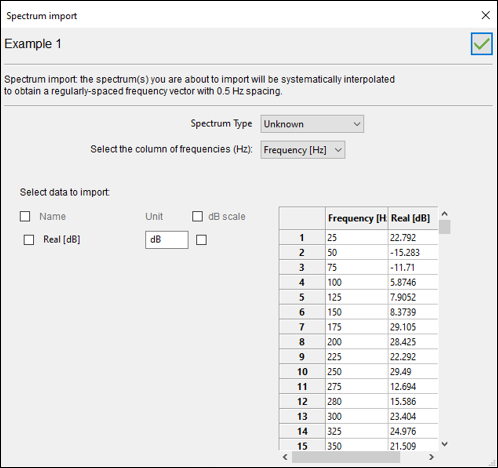Click the frequency cell 280
The width and height of the screenshot is (498, 468).
[357, 401]
